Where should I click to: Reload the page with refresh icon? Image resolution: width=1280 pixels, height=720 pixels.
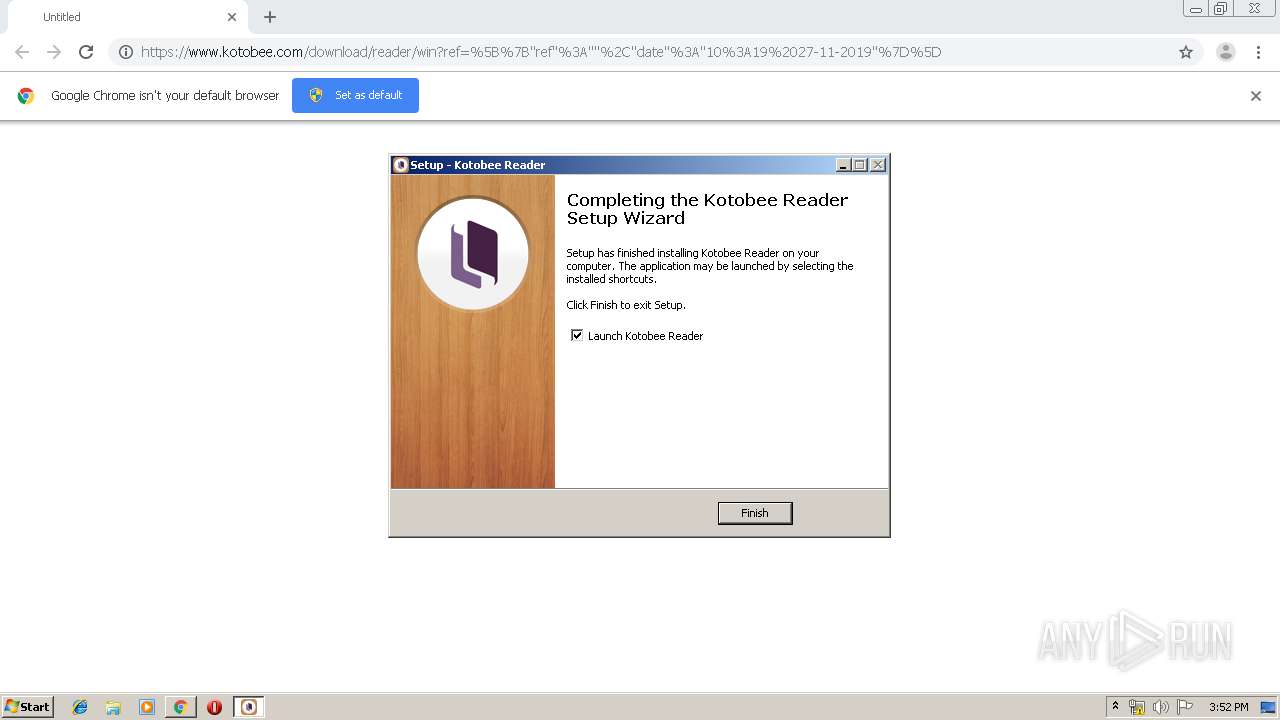86,52
